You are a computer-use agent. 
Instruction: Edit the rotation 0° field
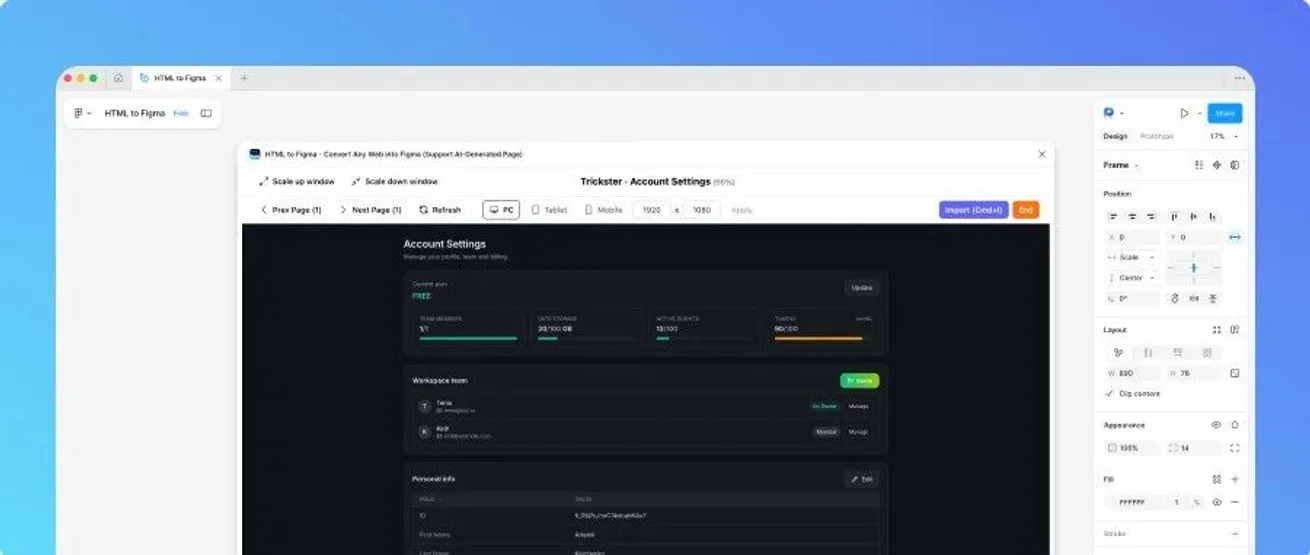point(1132,298)
